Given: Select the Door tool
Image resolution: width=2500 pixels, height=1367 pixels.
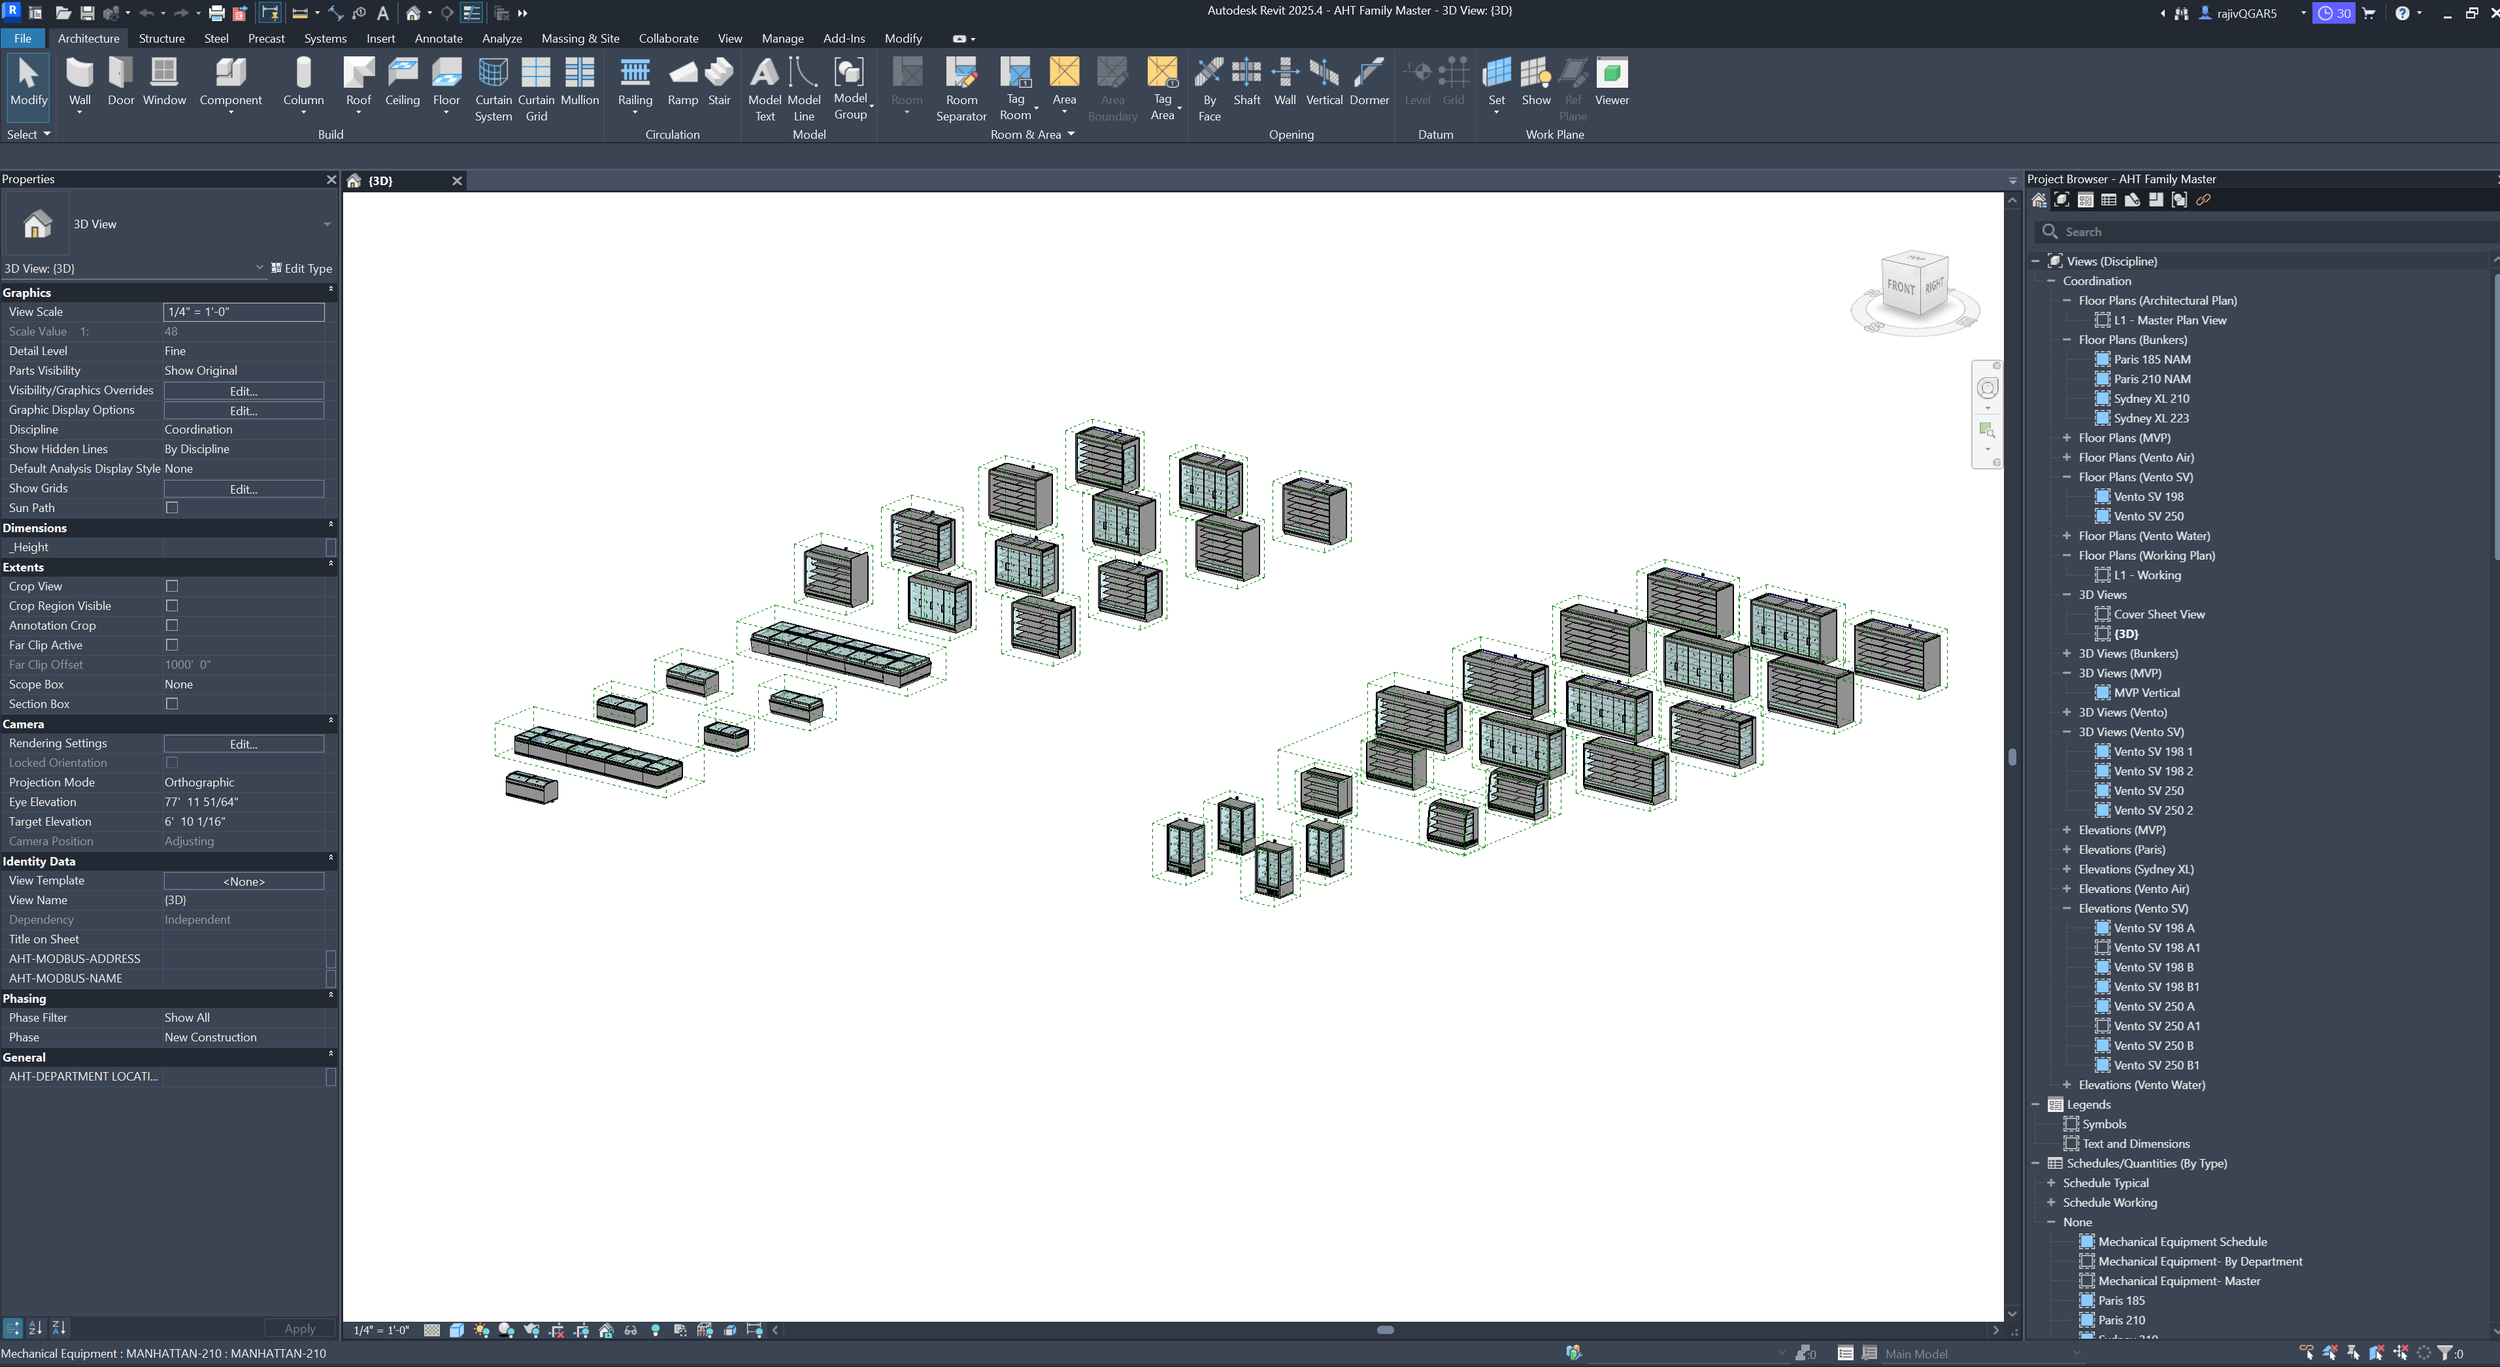Looking at the screenshot, I should (121, 82).
